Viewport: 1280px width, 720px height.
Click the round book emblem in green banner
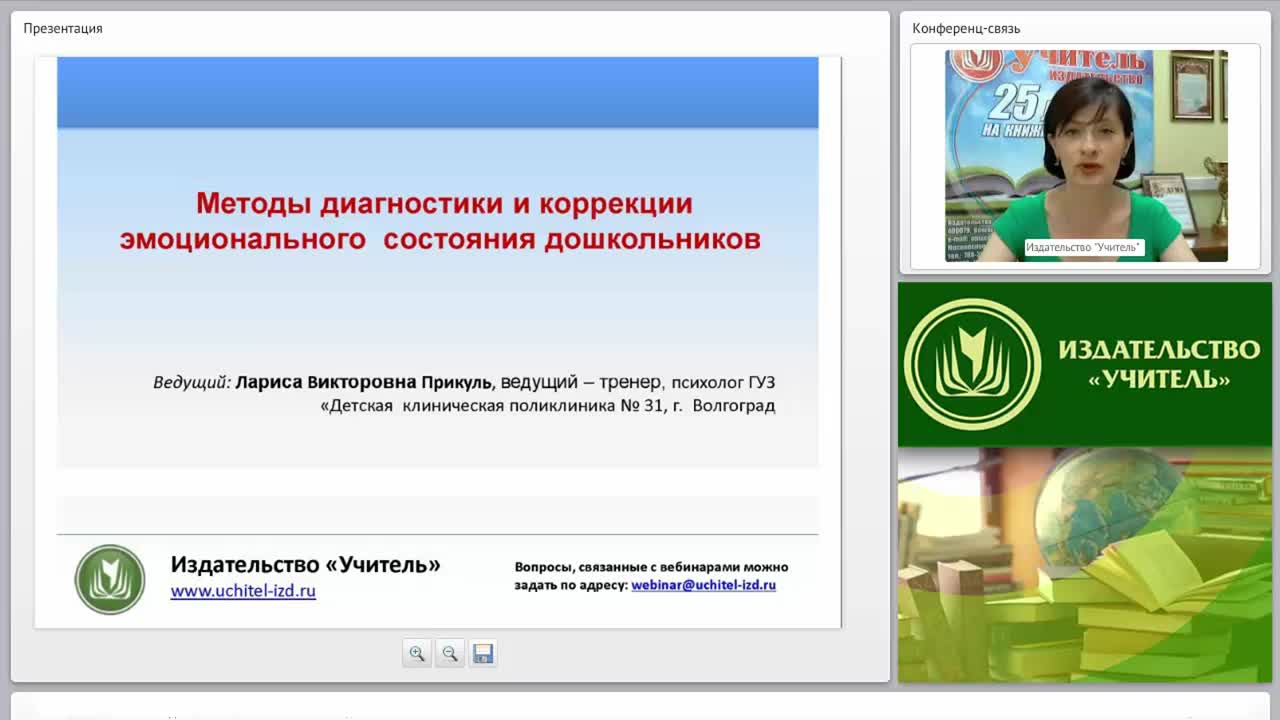point(972,364)
